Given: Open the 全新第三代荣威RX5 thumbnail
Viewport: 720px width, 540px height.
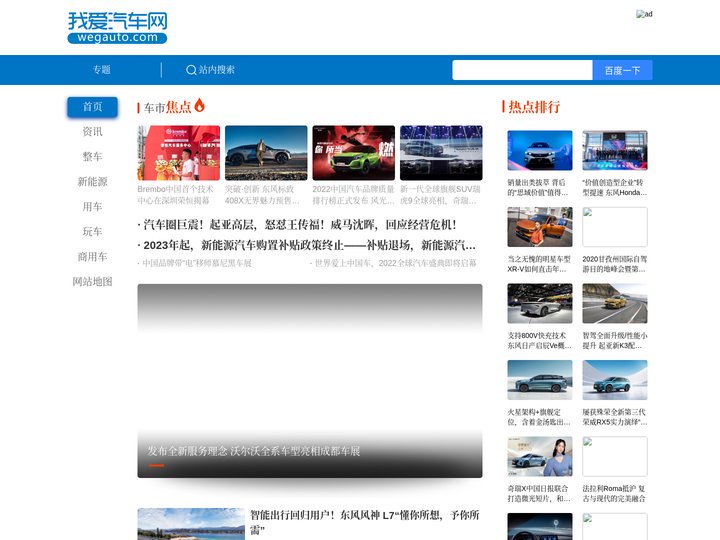Looking at the screenshot, I should [x=615, y=380].
